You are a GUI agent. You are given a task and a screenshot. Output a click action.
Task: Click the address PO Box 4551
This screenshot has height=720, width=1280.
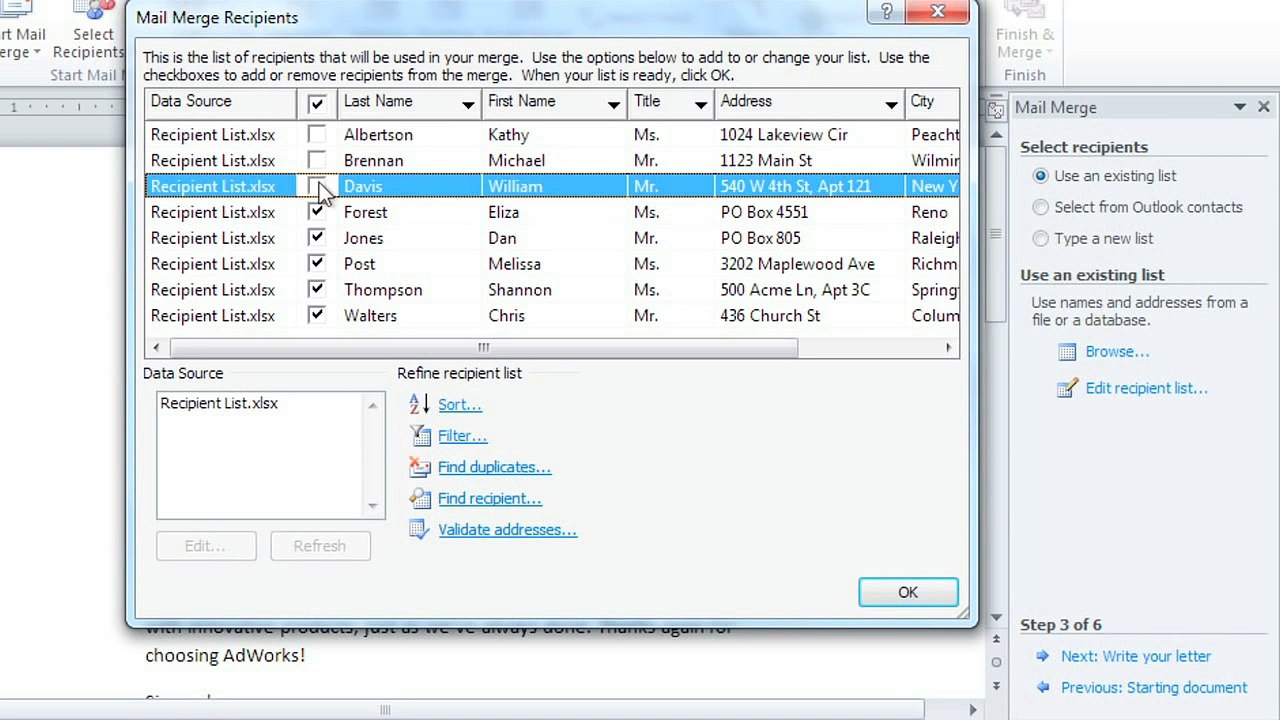pos(764,212)
